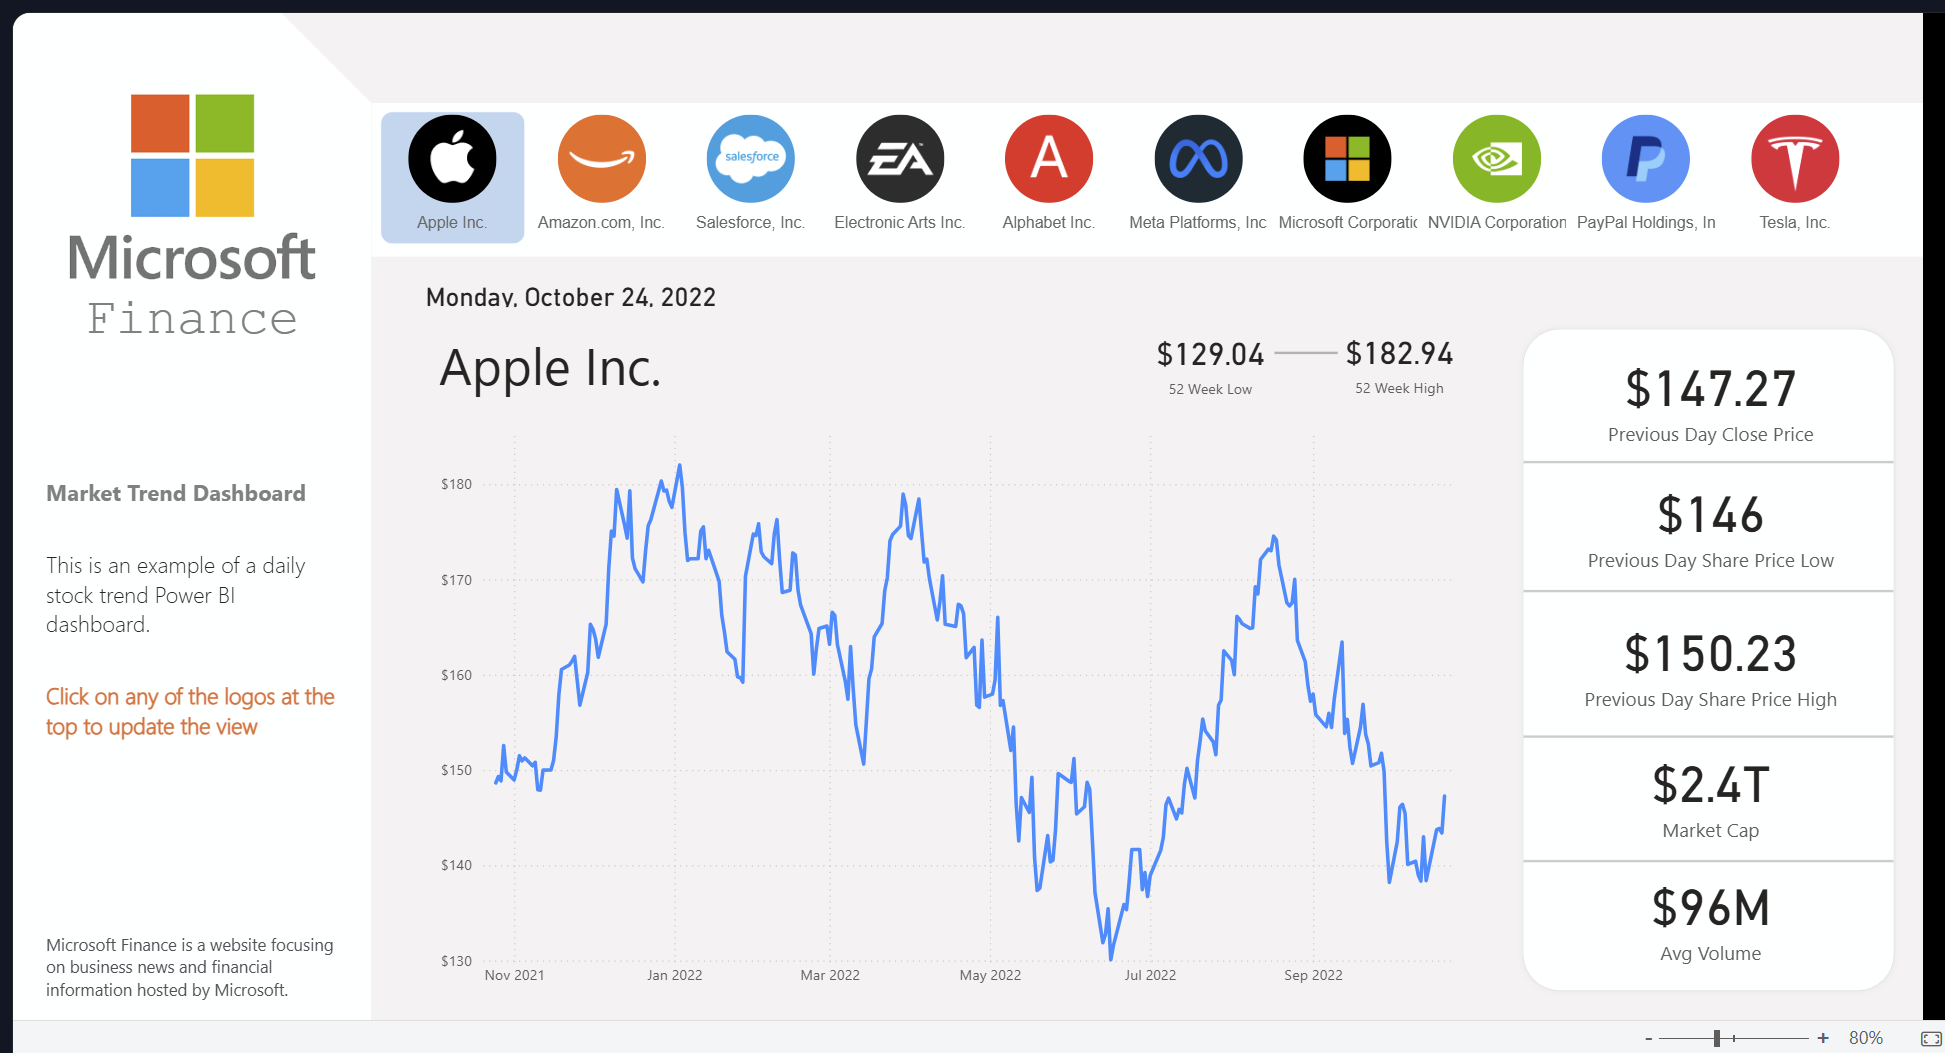Click the zoom in plus button
This screenshot has width=1945, height=1053.
pos(1823,1038)
